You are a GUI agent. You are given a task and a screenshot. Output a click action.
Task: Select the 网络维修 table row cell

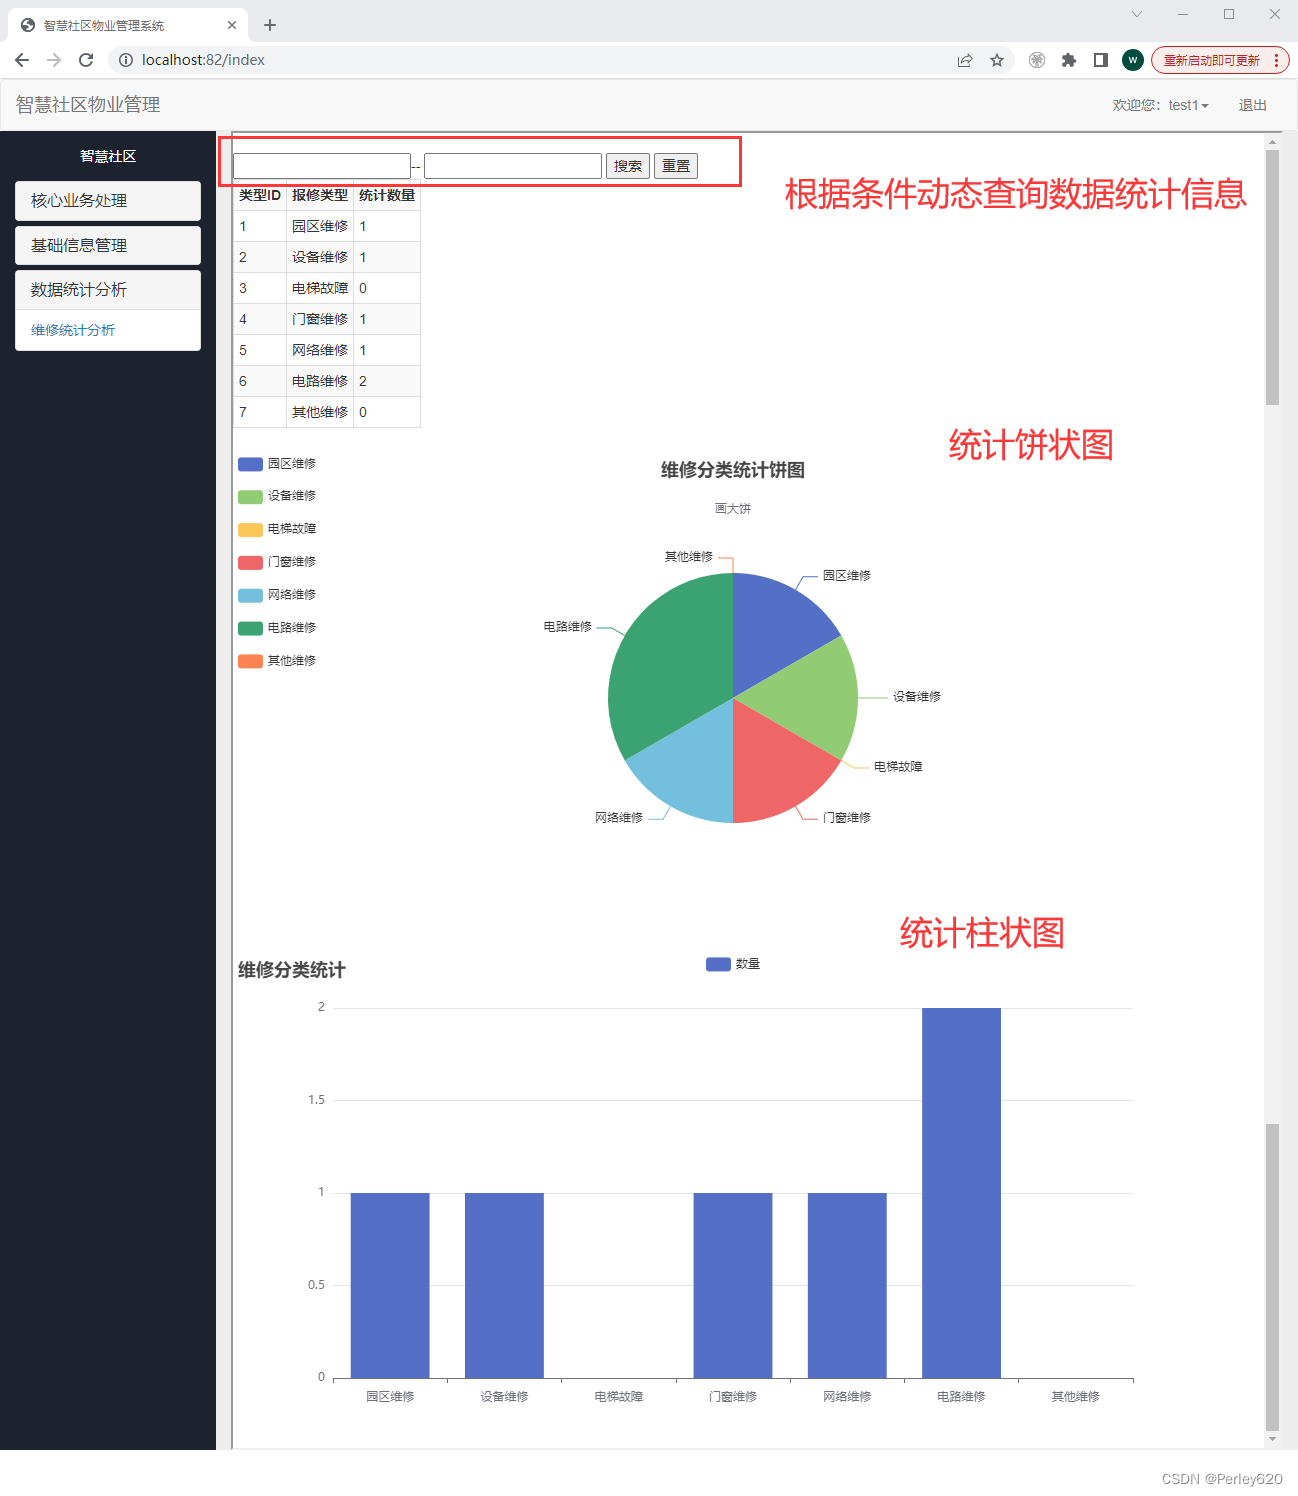(x=320, y=350)
